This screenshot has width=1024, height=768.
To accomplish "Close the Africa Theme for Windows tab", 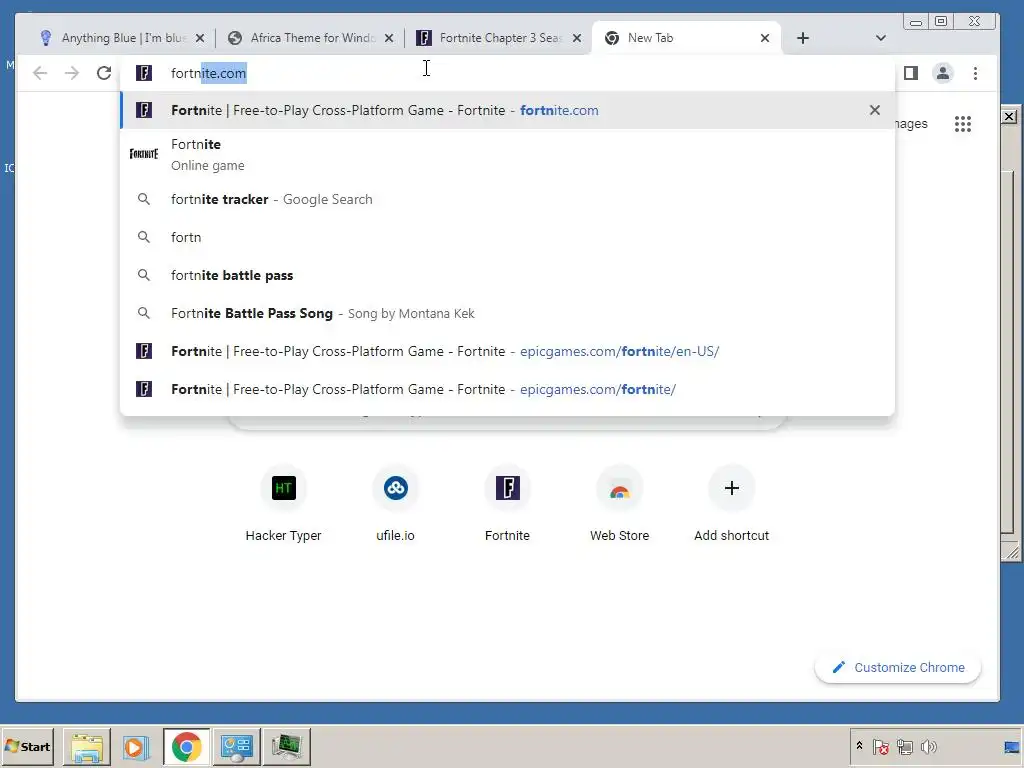I will pos(389,38).
